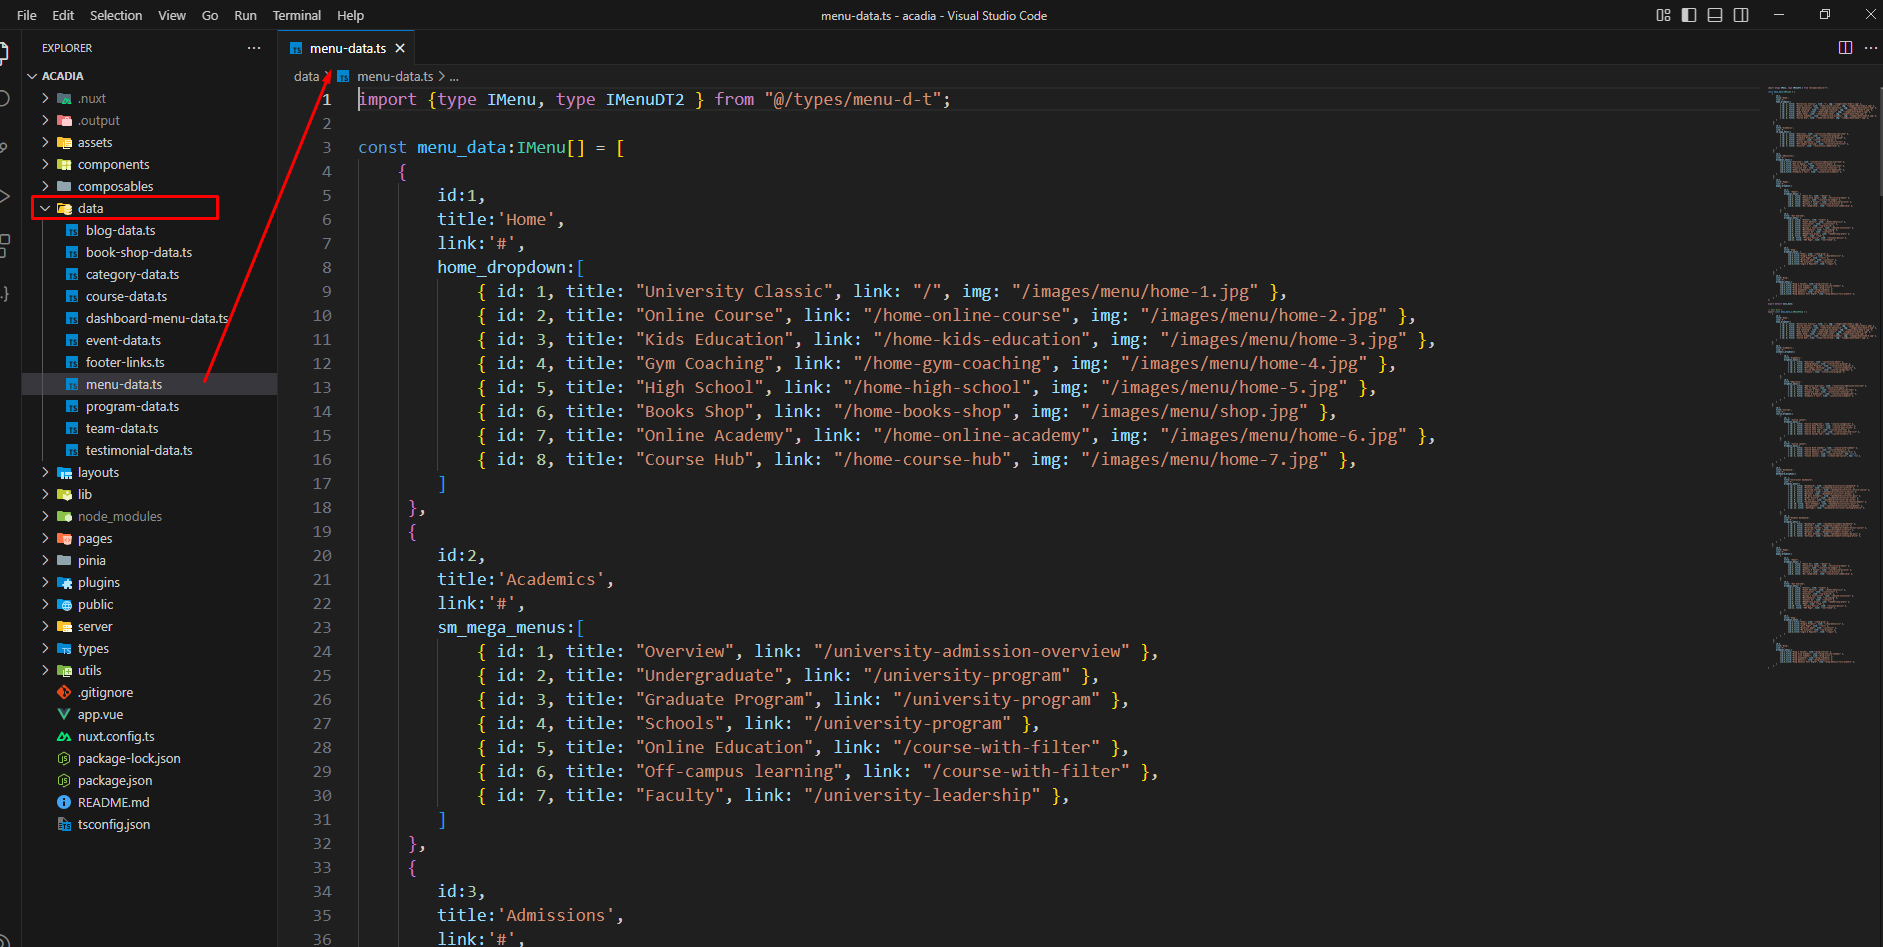Expand the types folder
Screen dimensions: 1883x947
(150, 648)
